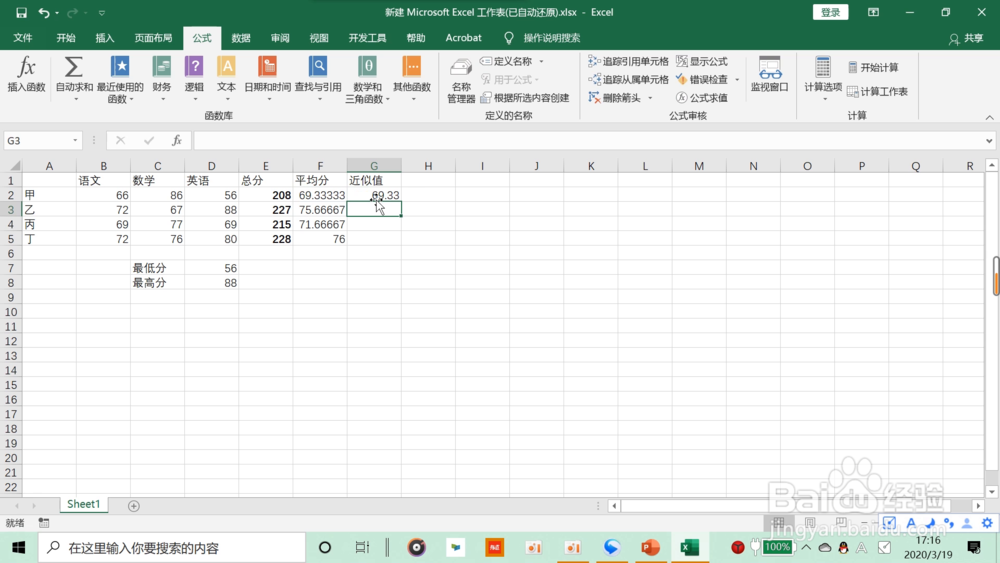Click Trace Dependents (追踪从属单元格)

coord(628,79)
